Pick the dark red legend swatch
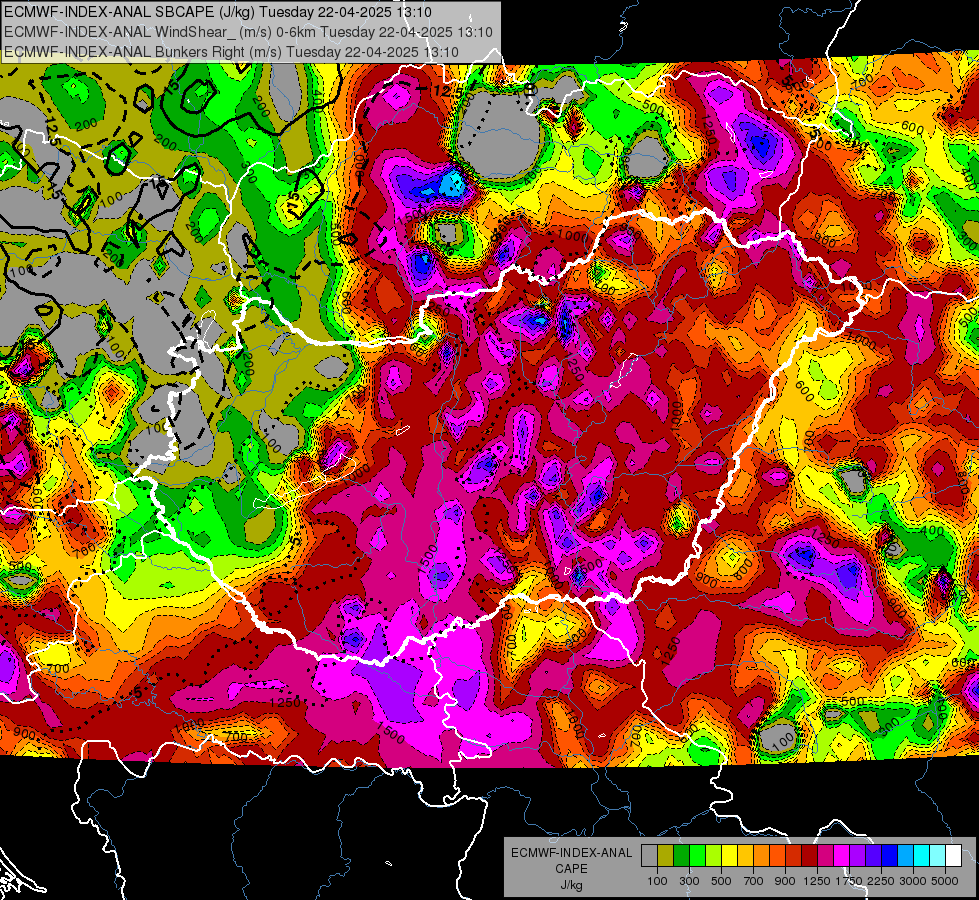Screen dimensions: 979x900 810,856
